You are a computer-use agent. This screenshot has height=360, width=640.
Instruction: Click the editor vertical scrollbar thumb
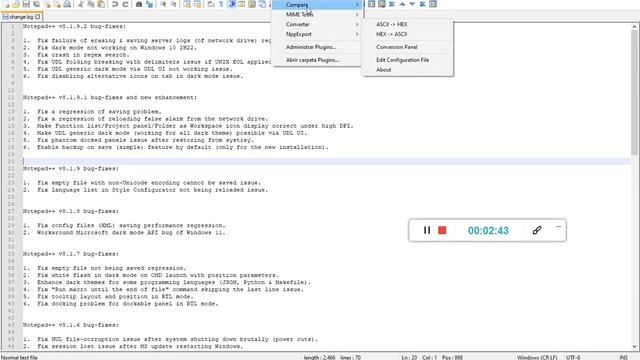(635, 93)
